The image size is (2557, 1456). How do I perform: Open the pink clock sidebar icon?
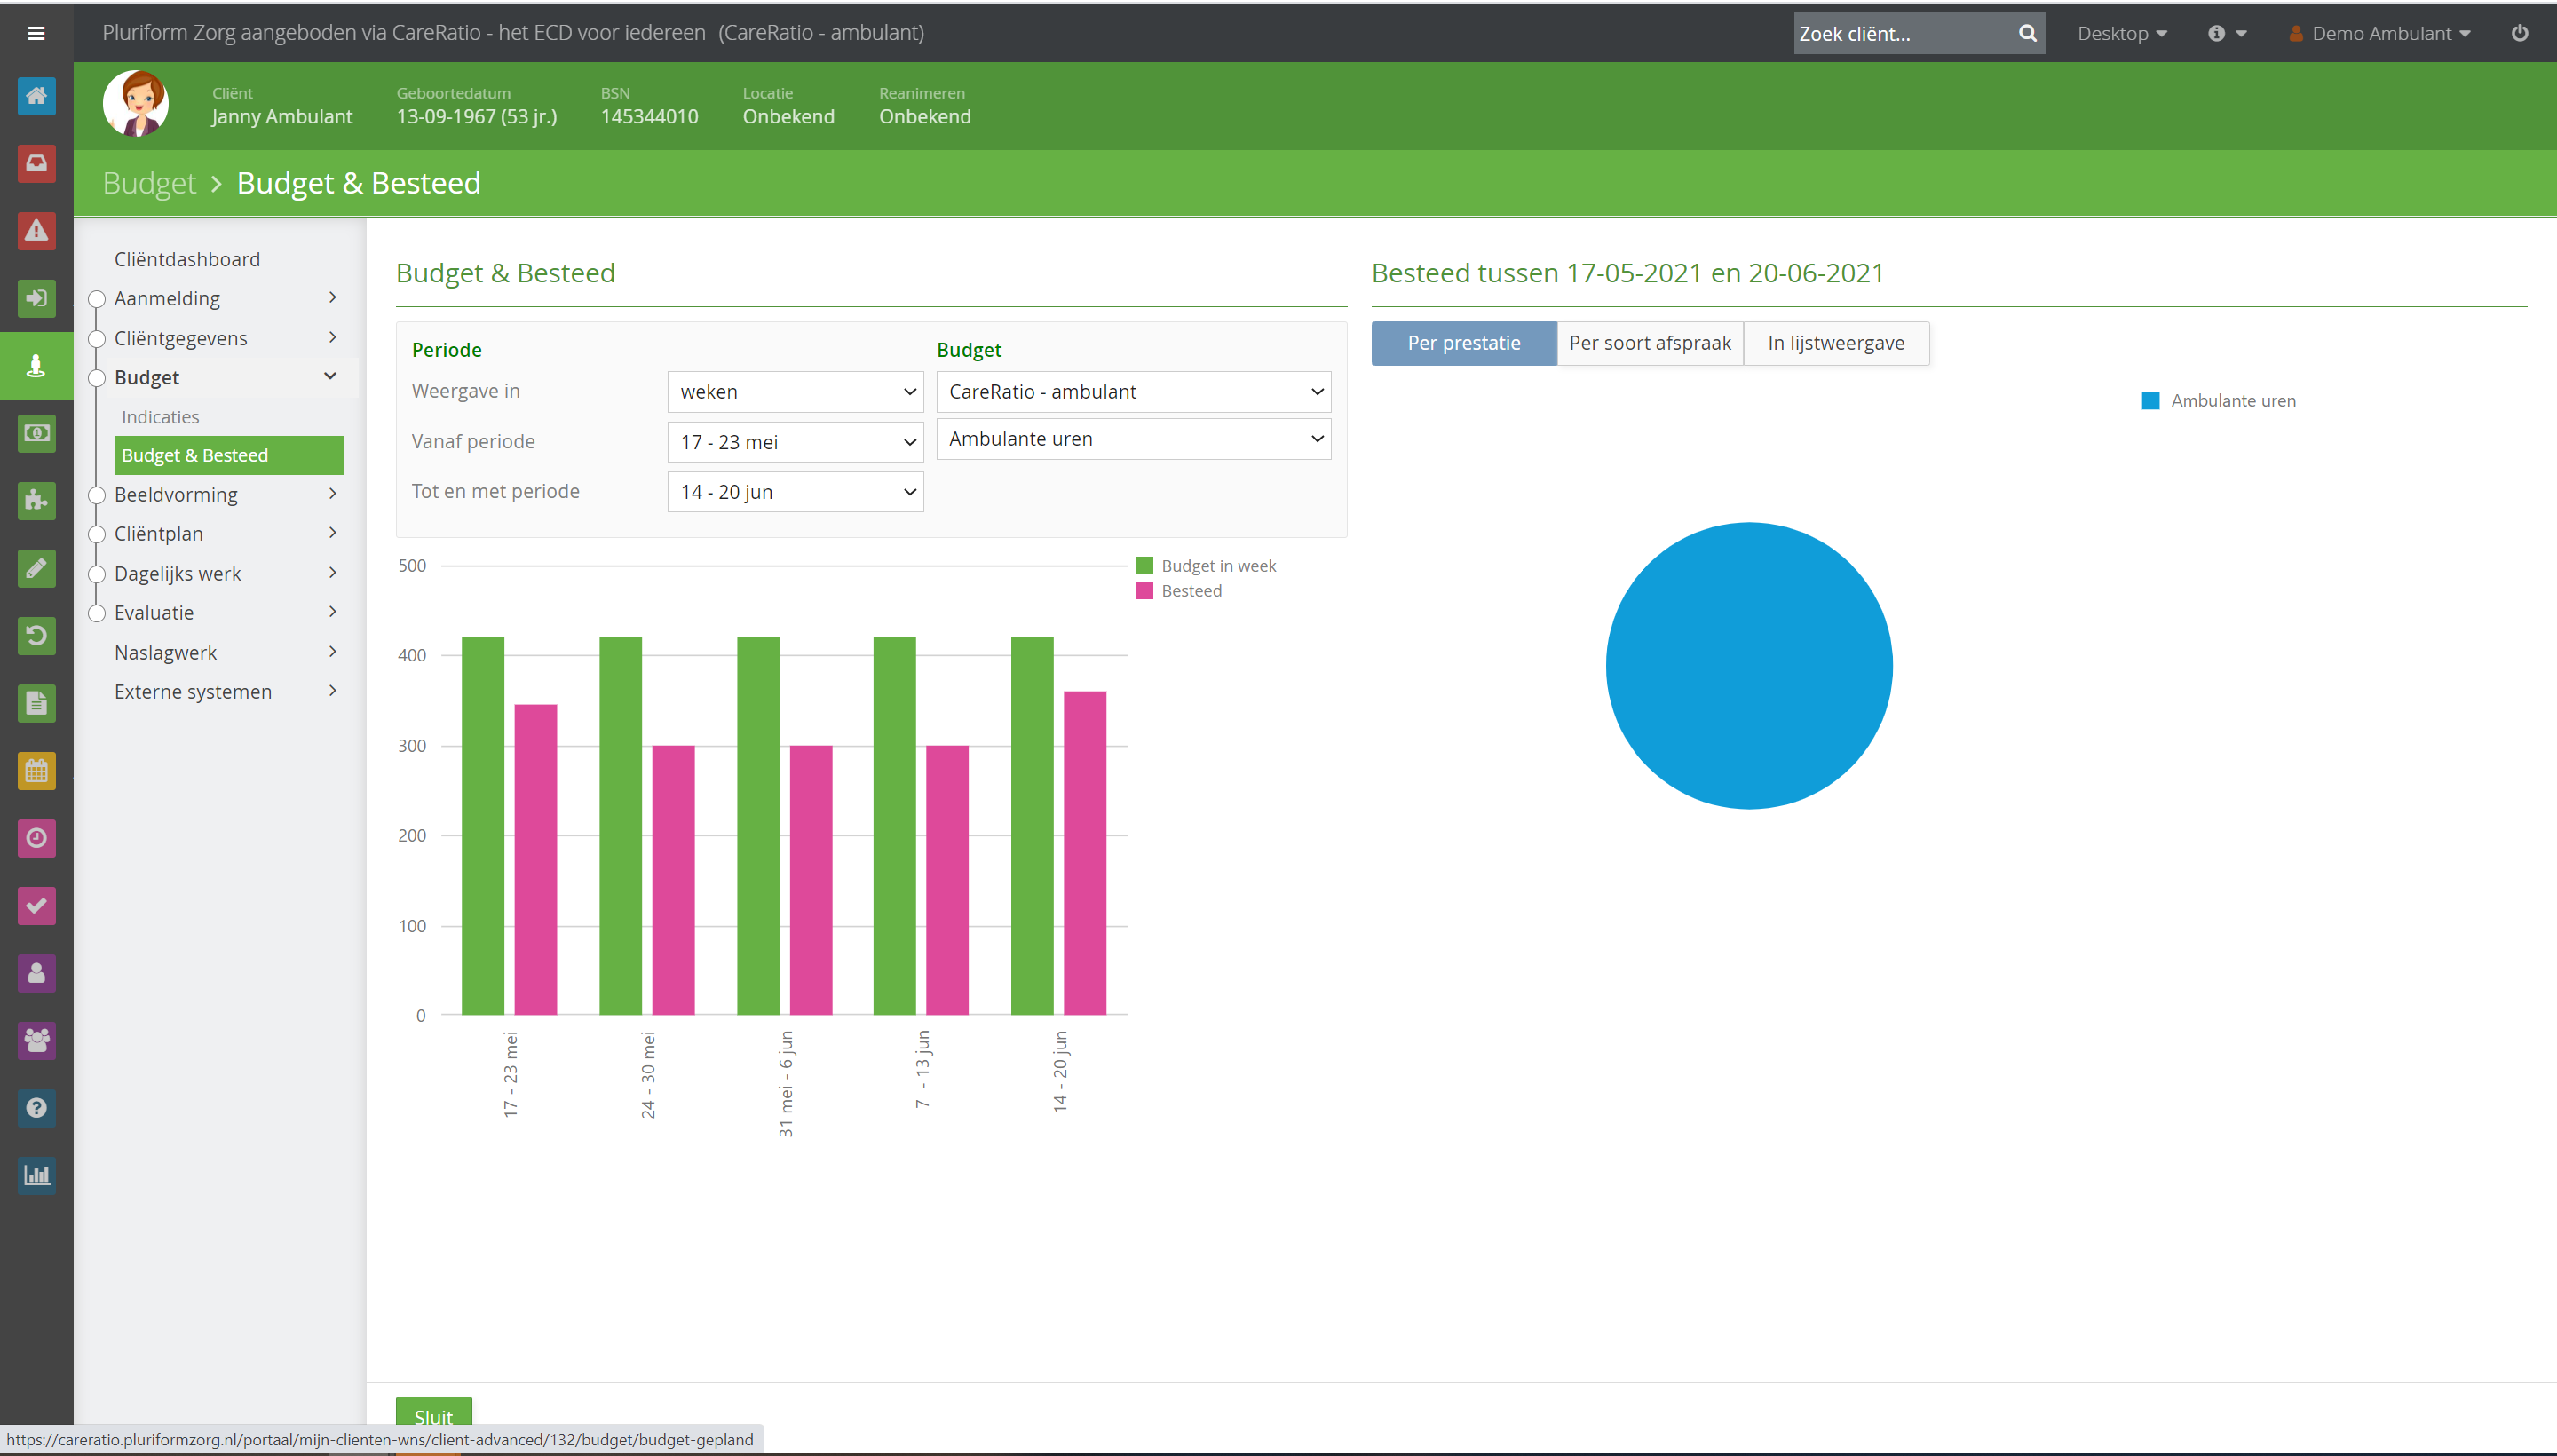tap(36, 838)
